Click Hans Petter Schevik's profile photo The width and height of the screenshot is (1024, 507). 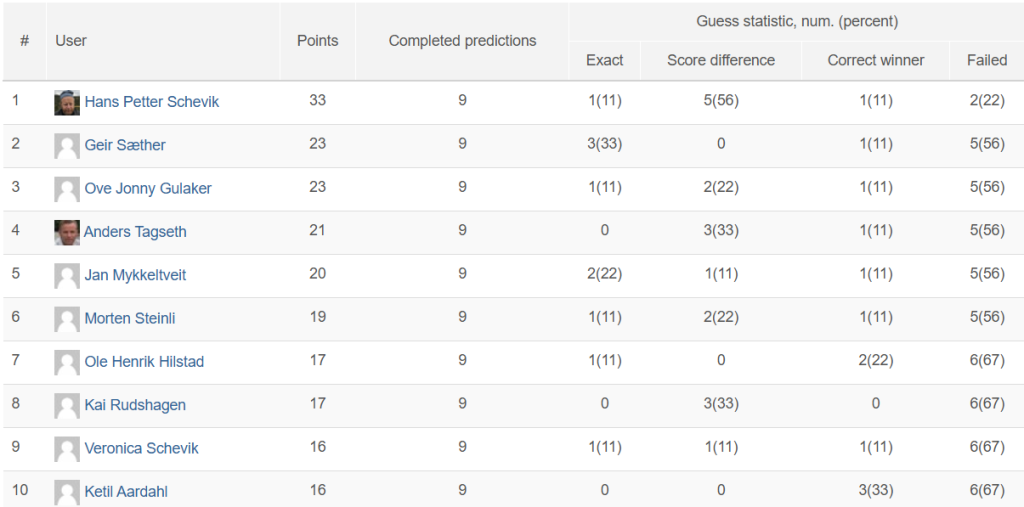click(x=67, y=103)
